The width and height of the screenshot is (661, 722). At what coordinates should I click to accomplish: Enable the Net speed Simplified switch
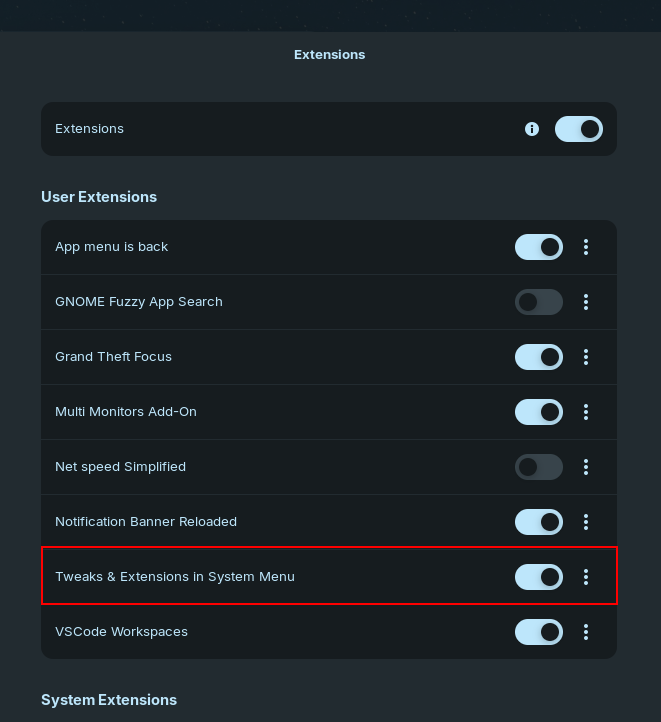tap(538, 467)
